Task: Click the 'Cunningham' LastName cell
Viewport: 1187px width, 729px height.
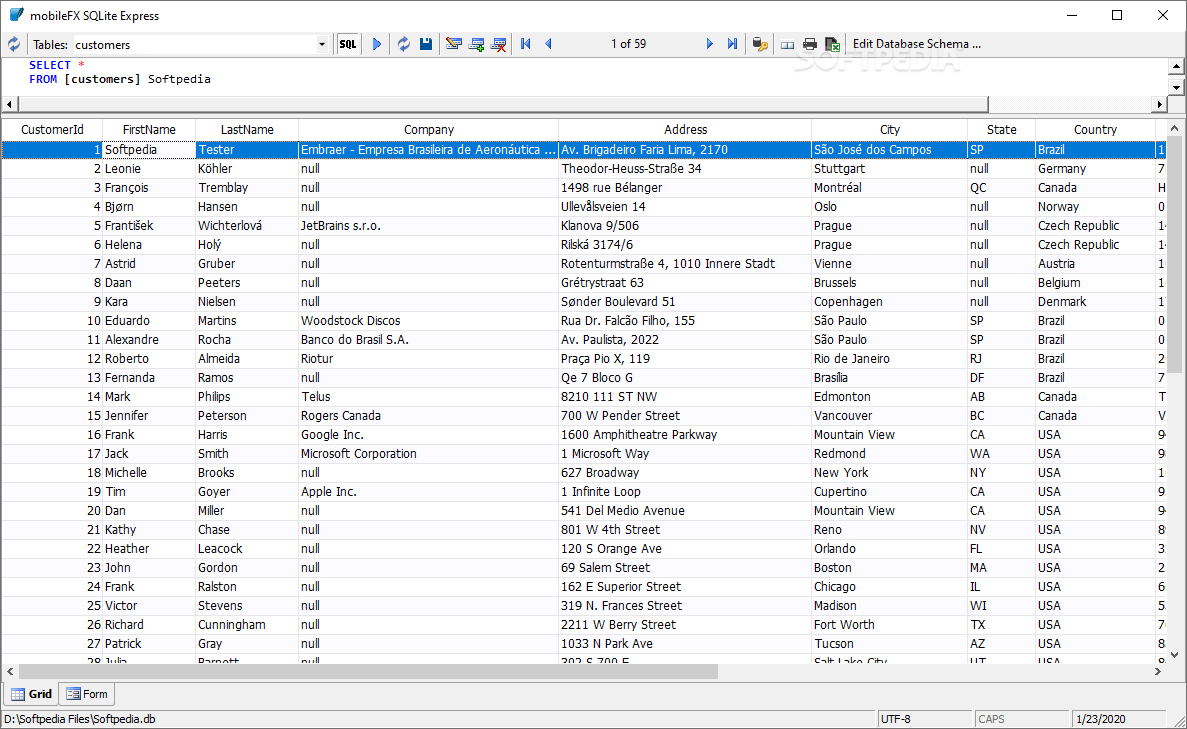Action: click(247, 625)
